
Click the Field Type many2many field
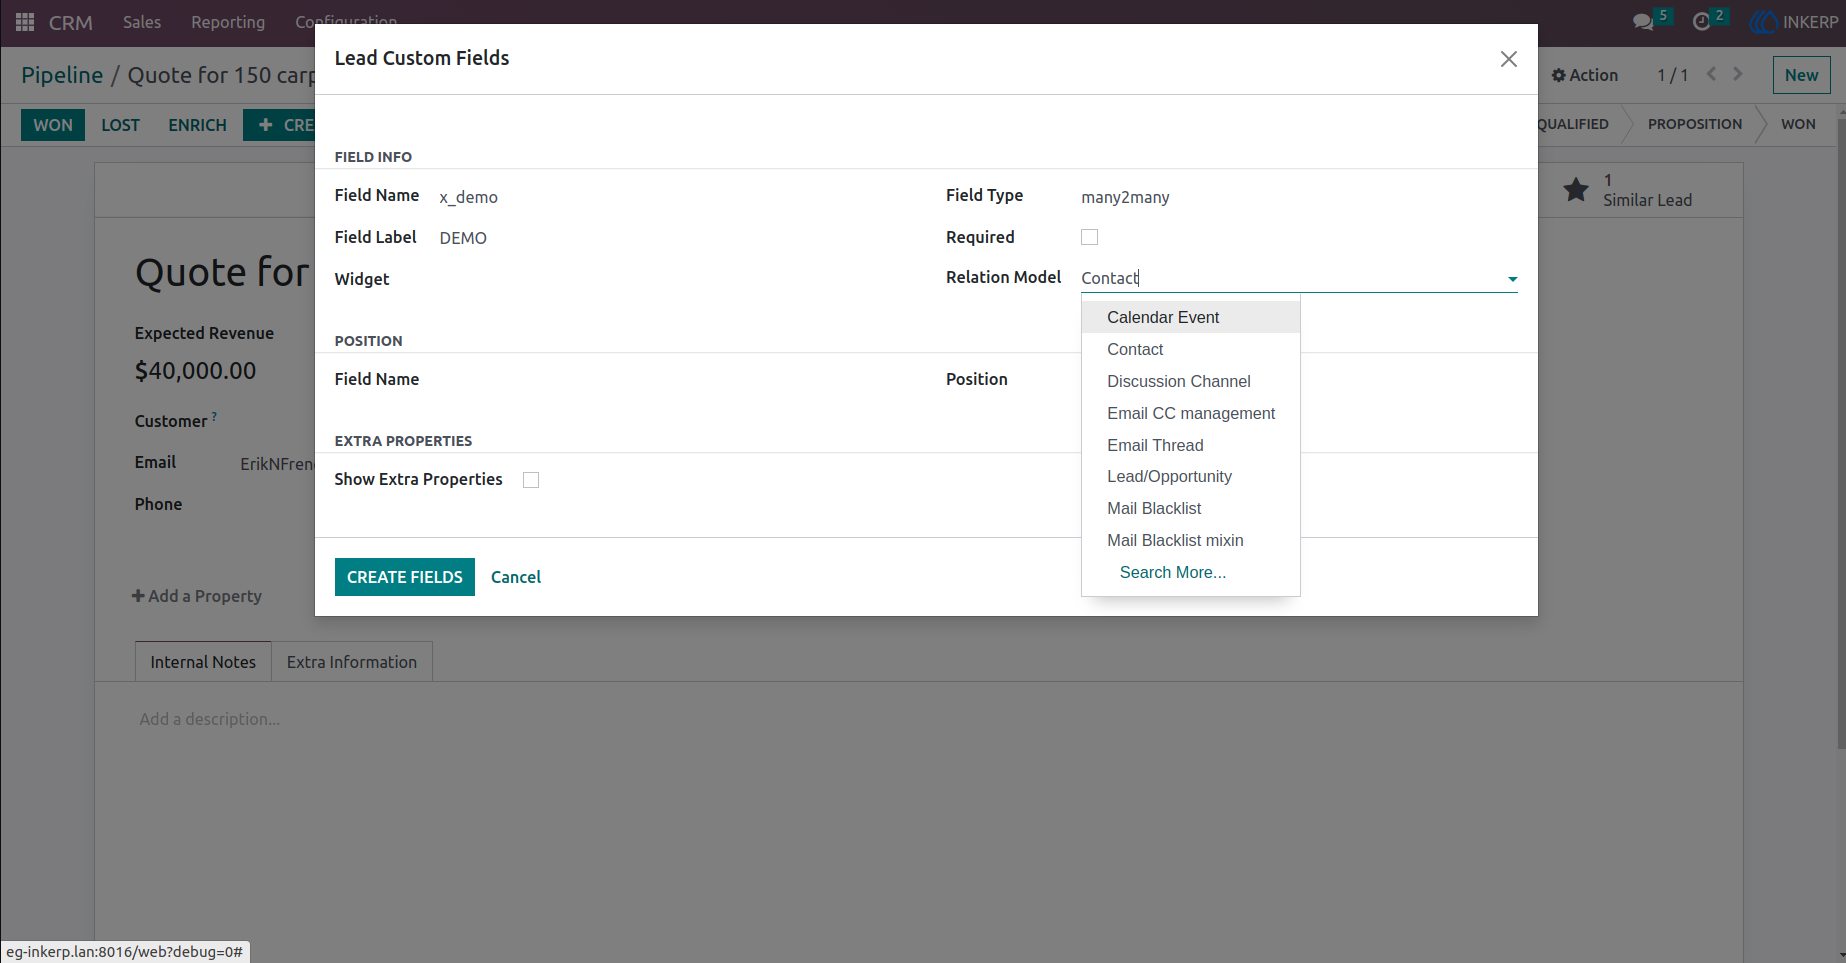click(x=1299, y=197)
